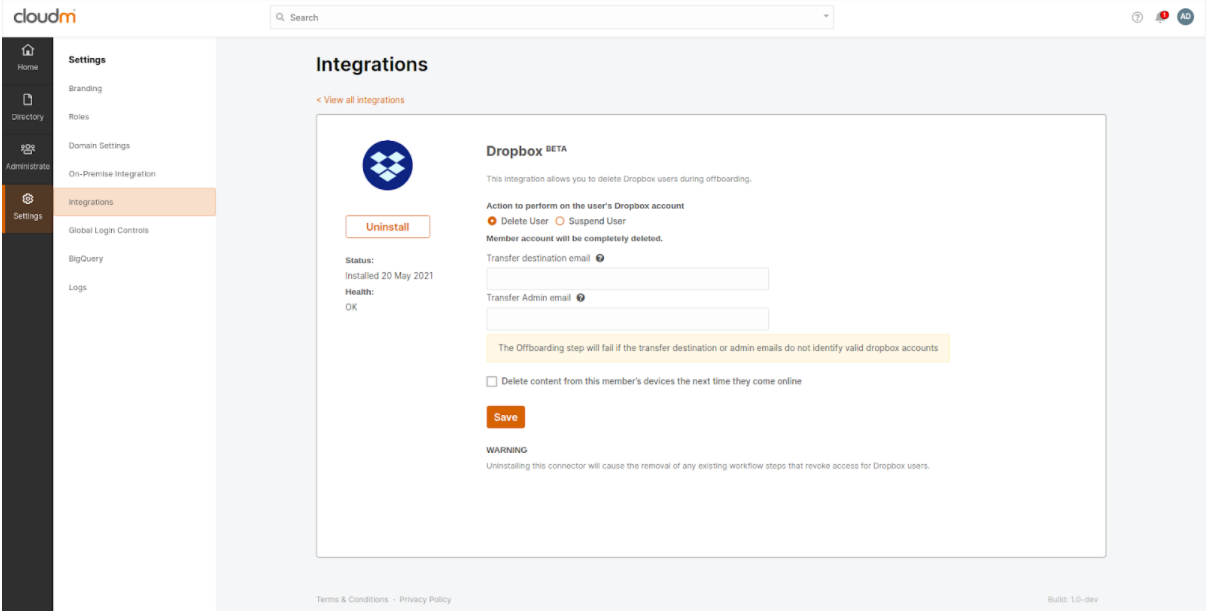
Task: Check Delete content from member's devices
Action: 492,381
